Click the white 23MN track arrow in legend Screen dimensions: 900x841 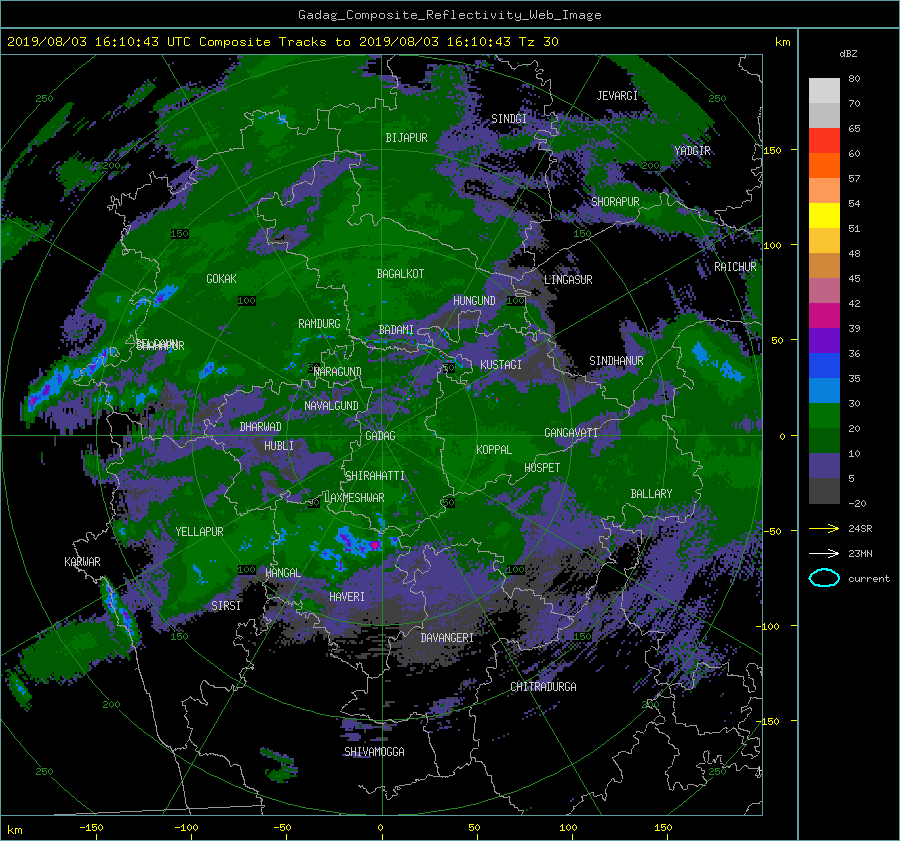824,553
